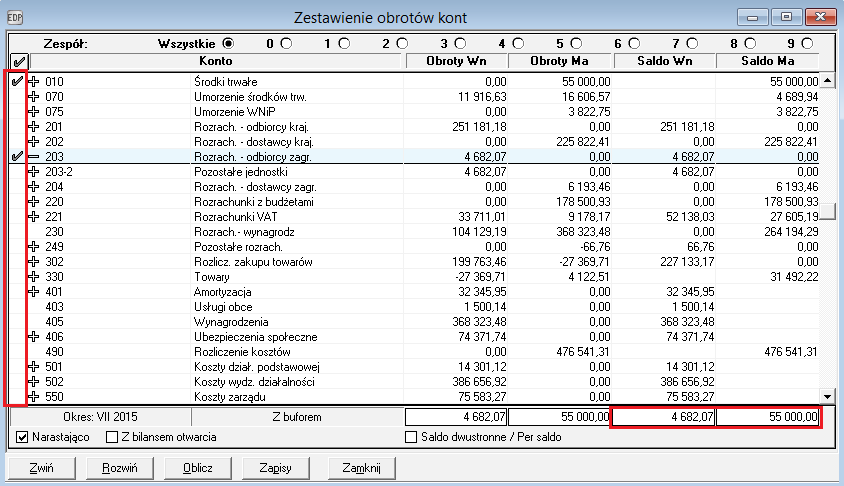Click the Okres: VII 2015 panel
The height and width of the screenshot is (486, 844).
(100, 417)
